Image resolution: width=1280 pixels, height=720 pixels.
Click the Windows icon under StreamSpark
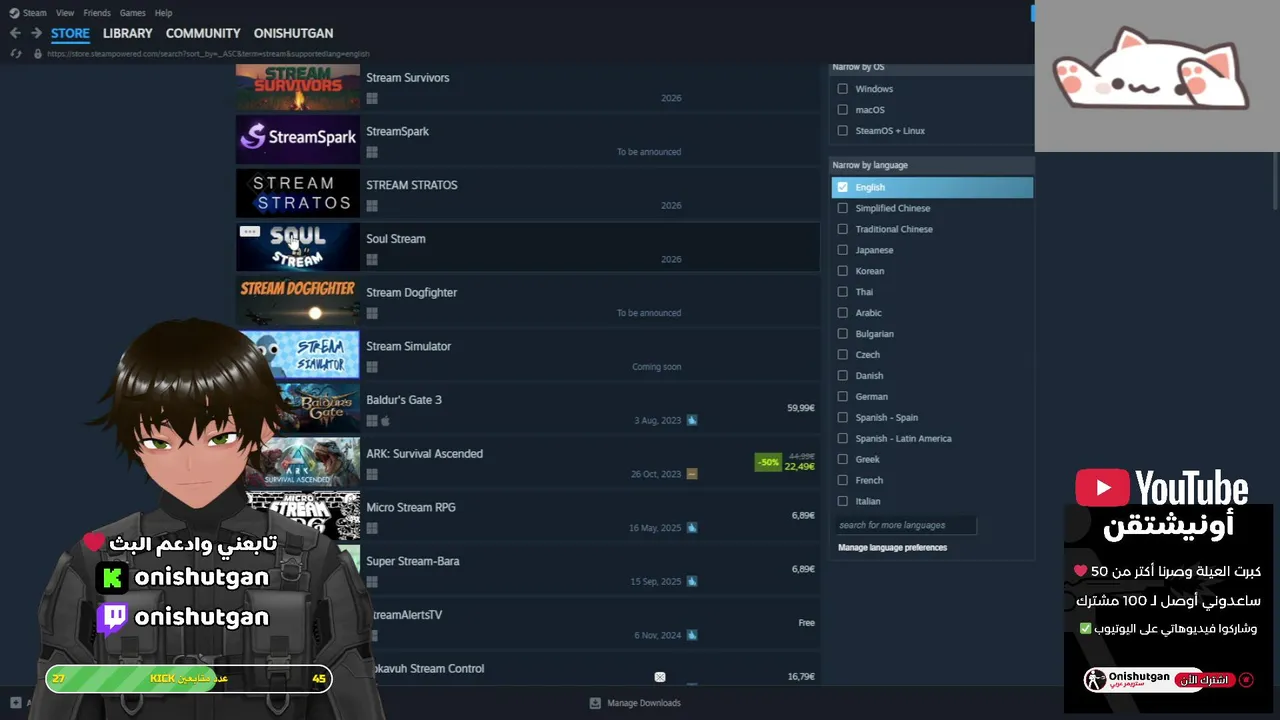pyautogui.click(x=372, y=152)
